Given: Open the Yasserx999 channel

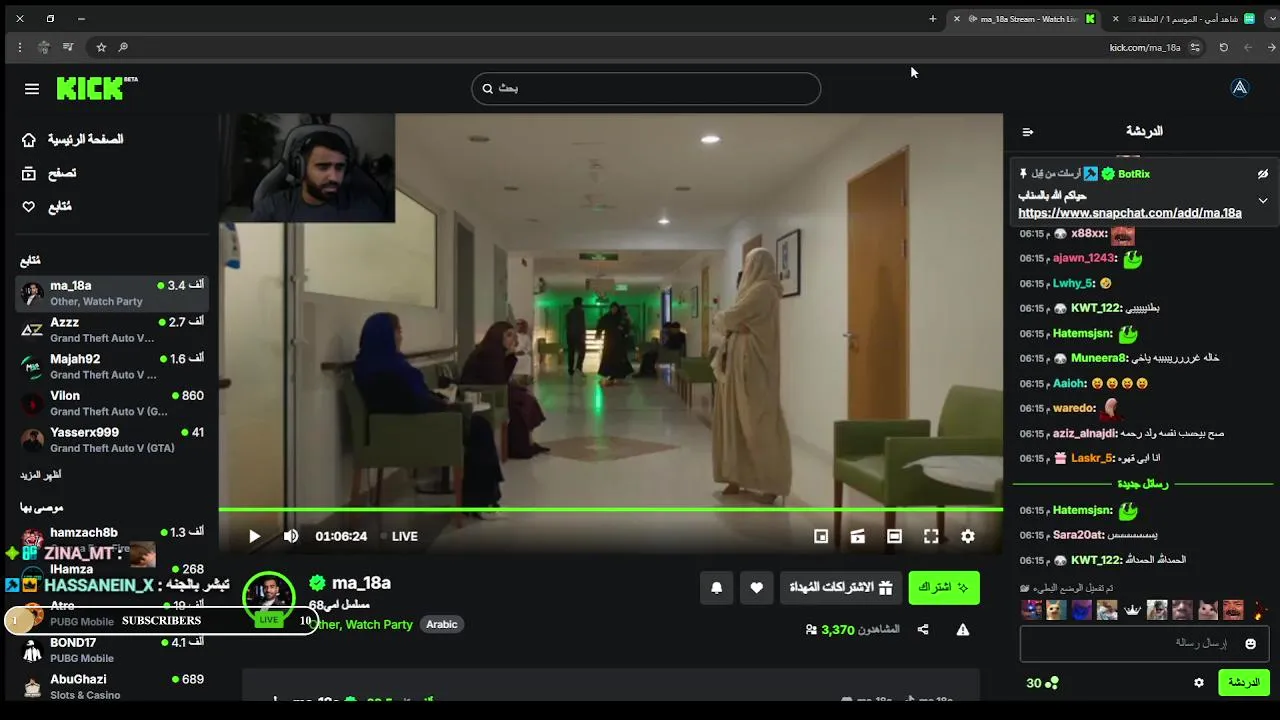Looking at the screenshot, I should pos(112,440).
